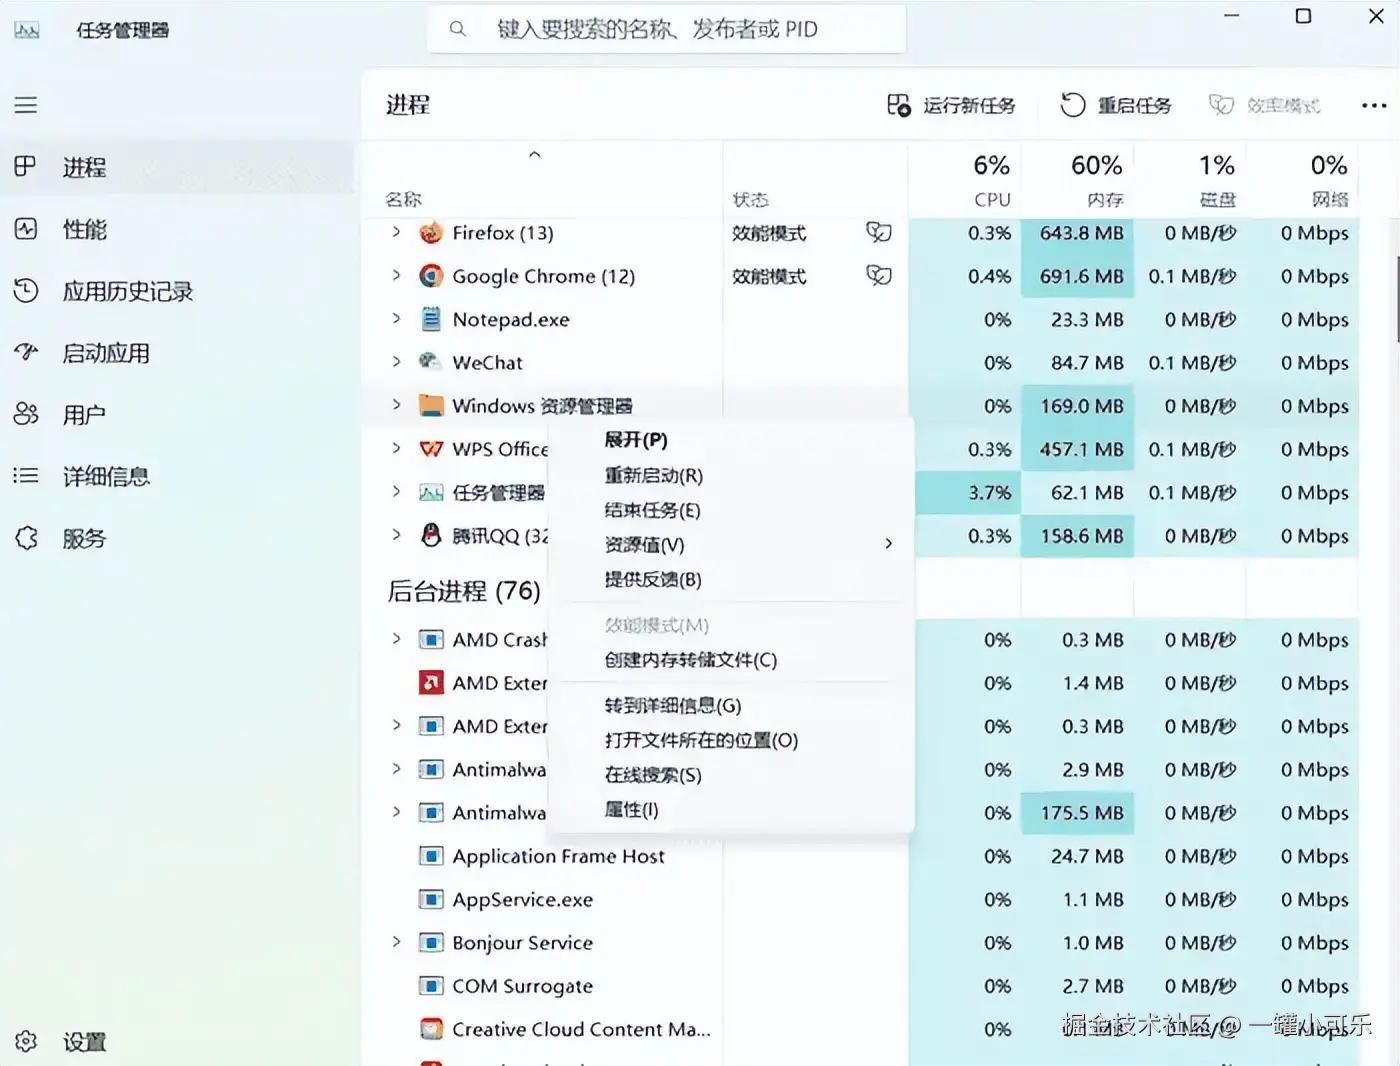The image size is (1400, 1066).
Task: Choose 重新启动(R) in the context menu
Action: 654,475
